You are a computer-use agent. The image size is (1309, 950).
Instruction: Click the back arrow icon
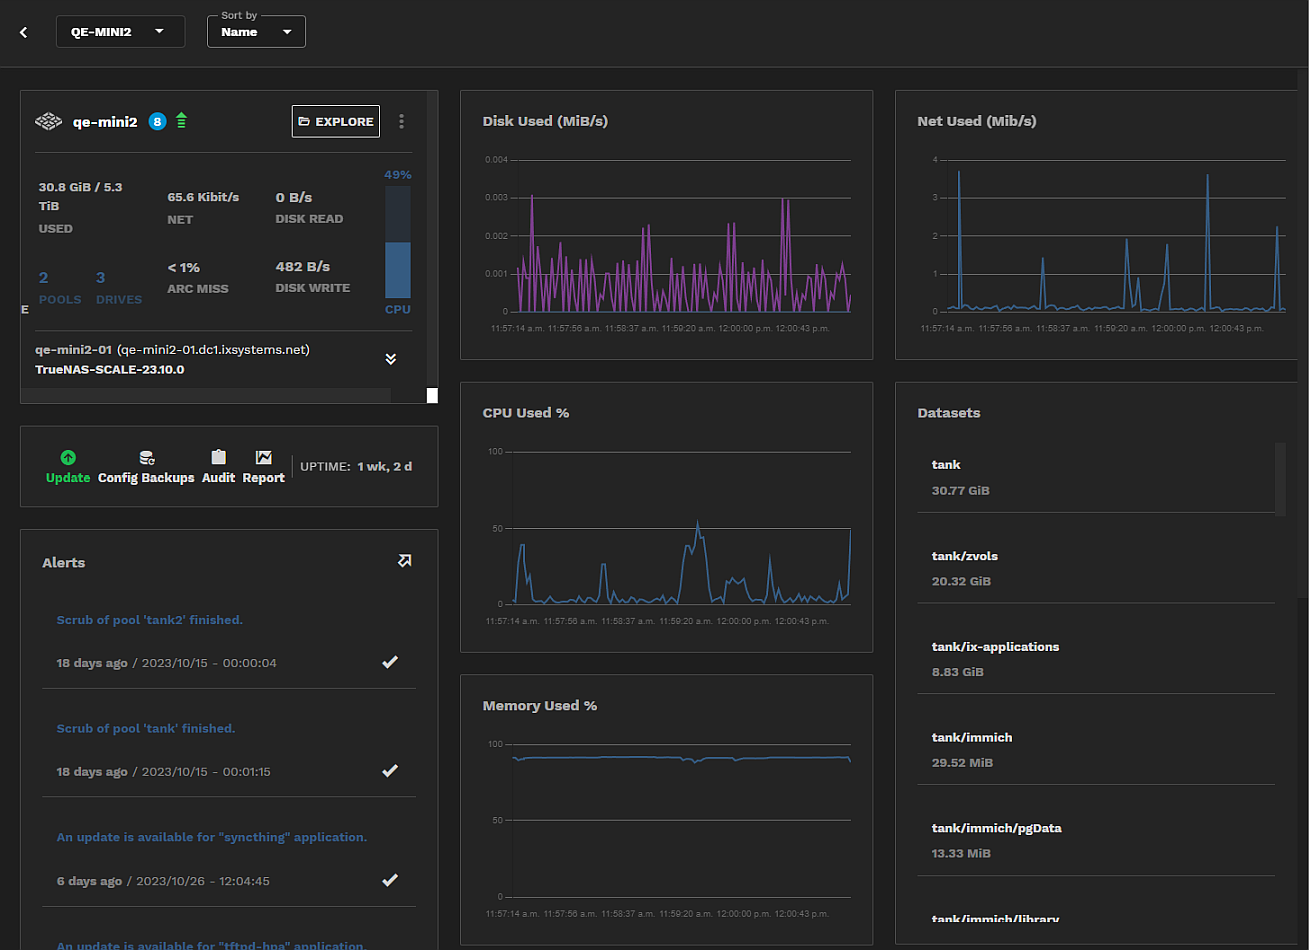24,32
